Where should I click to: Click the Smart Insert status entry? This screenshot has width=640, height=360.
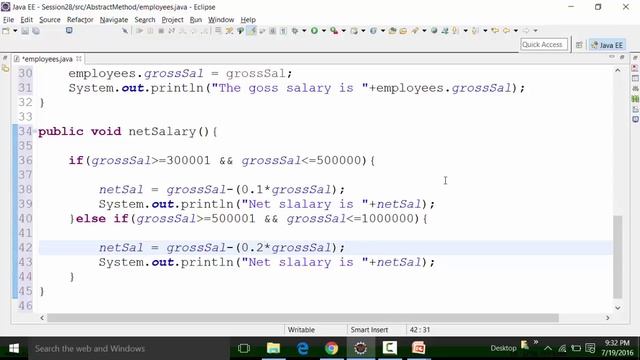(x=369, y=330)
